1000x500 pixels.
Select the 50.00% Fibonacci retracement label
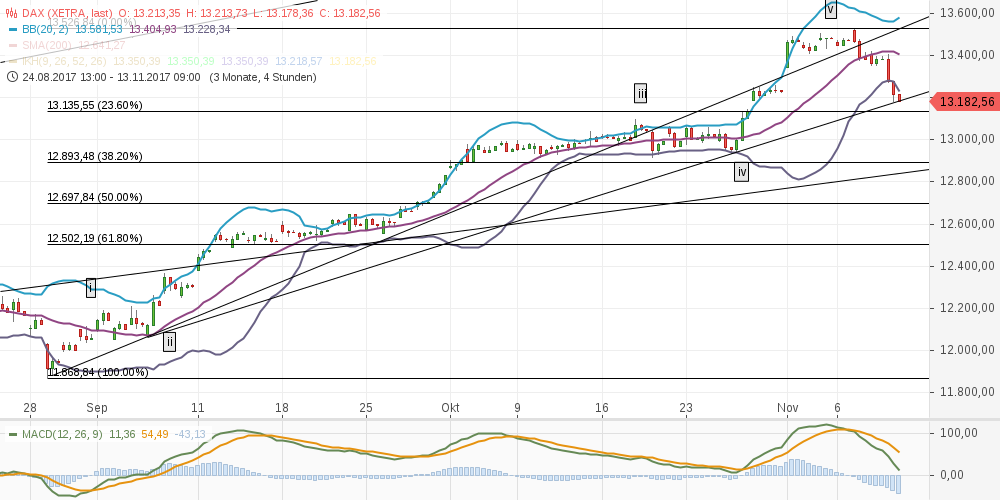95,197
